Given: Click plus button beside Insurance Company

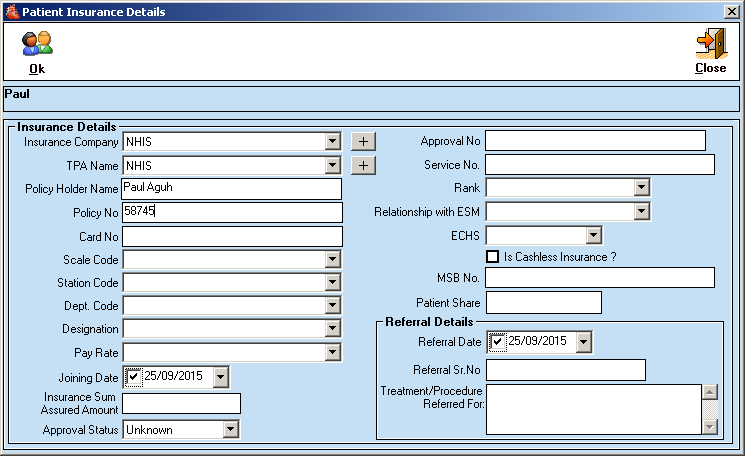Looking at the screenshot, I should tap(362, 141).
